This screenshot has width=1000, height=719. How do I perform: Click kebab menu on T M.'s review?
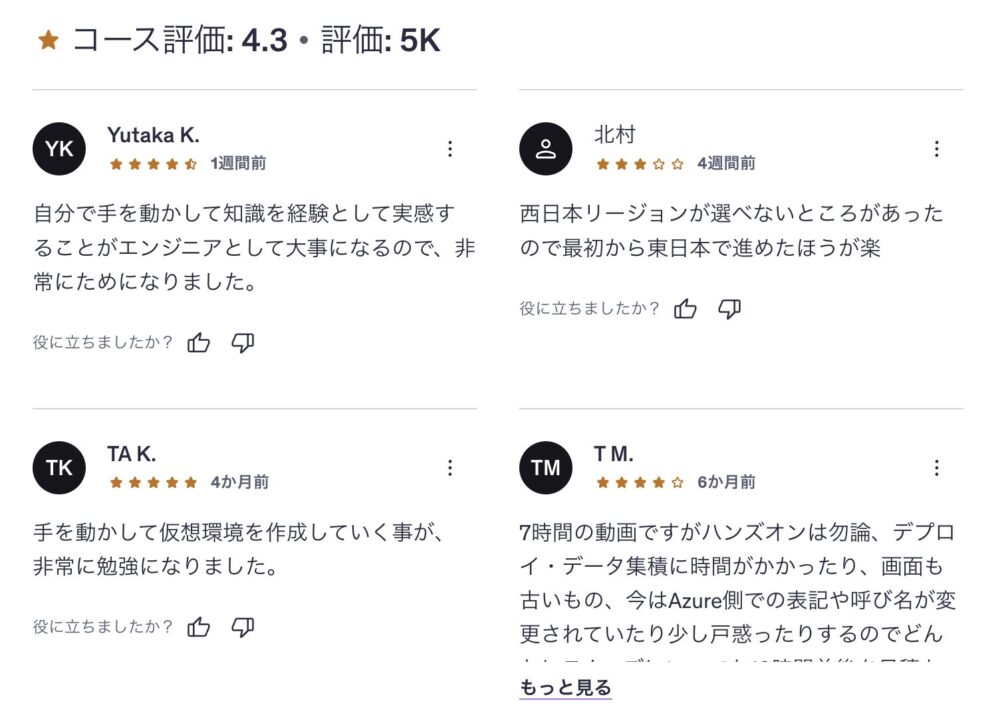937,467
